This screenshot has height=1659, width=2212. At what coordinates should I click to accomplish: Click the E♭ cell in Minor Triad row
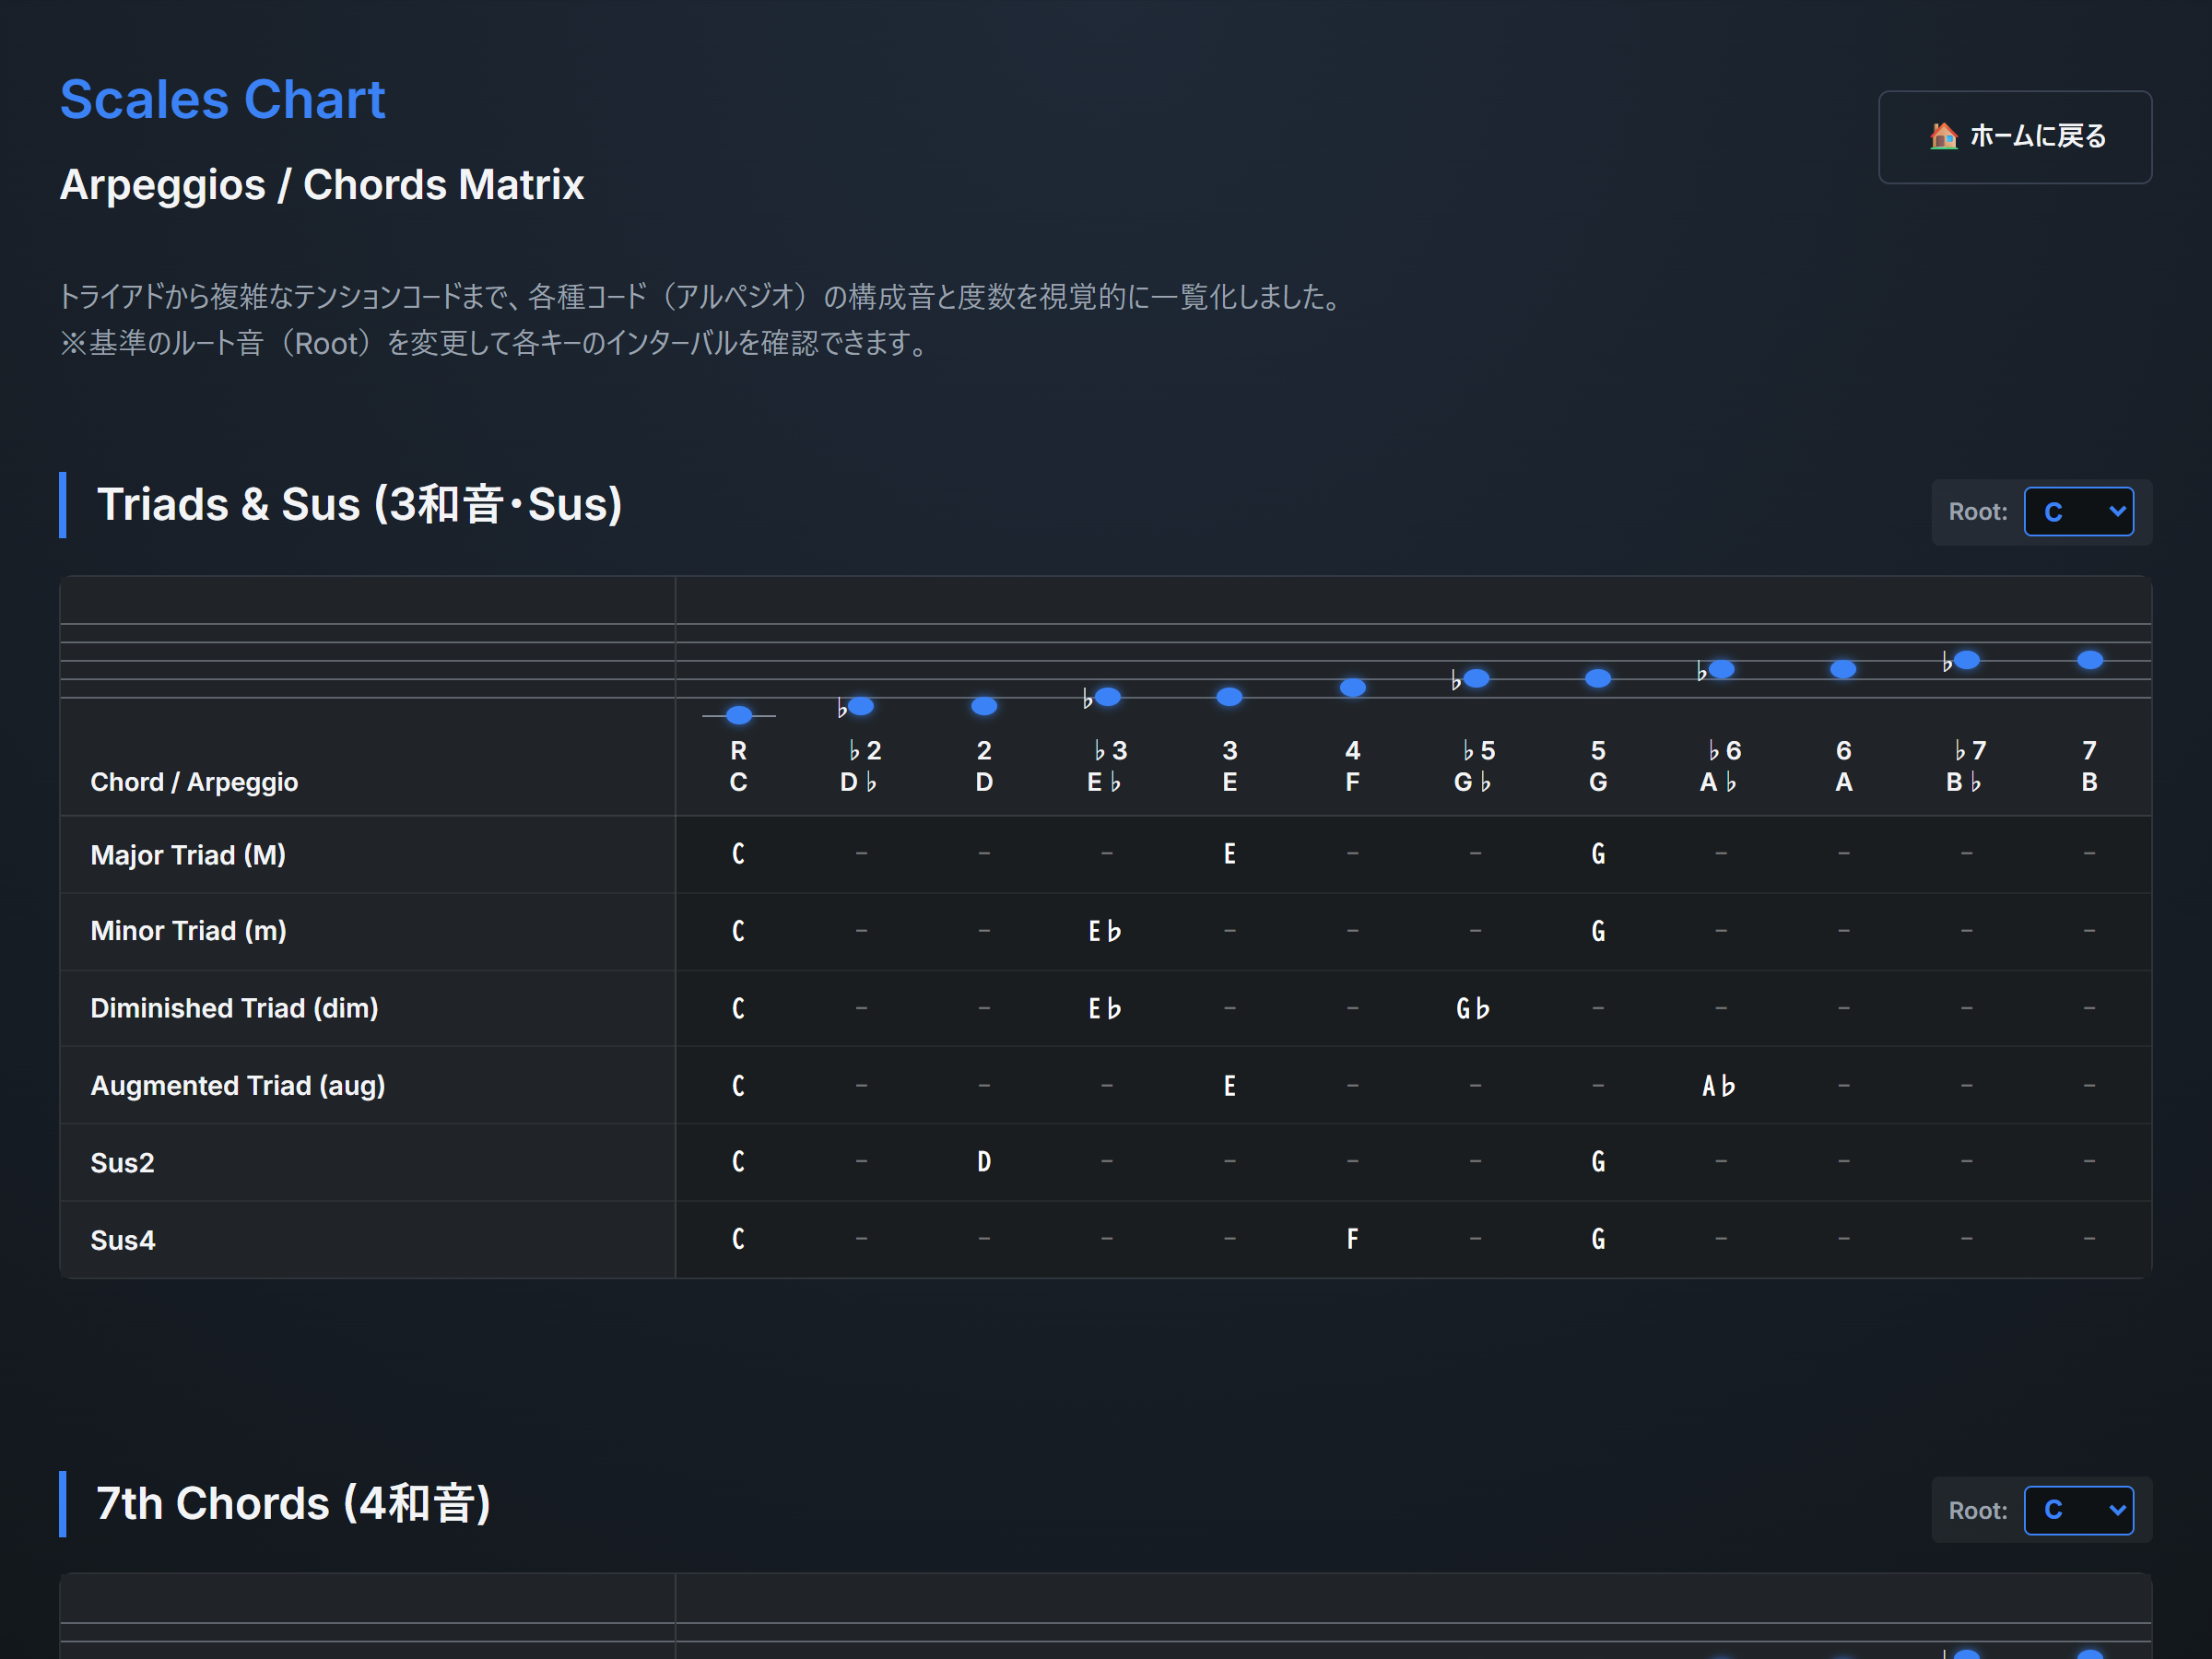pyautogui.click(x=1105, y=931)
